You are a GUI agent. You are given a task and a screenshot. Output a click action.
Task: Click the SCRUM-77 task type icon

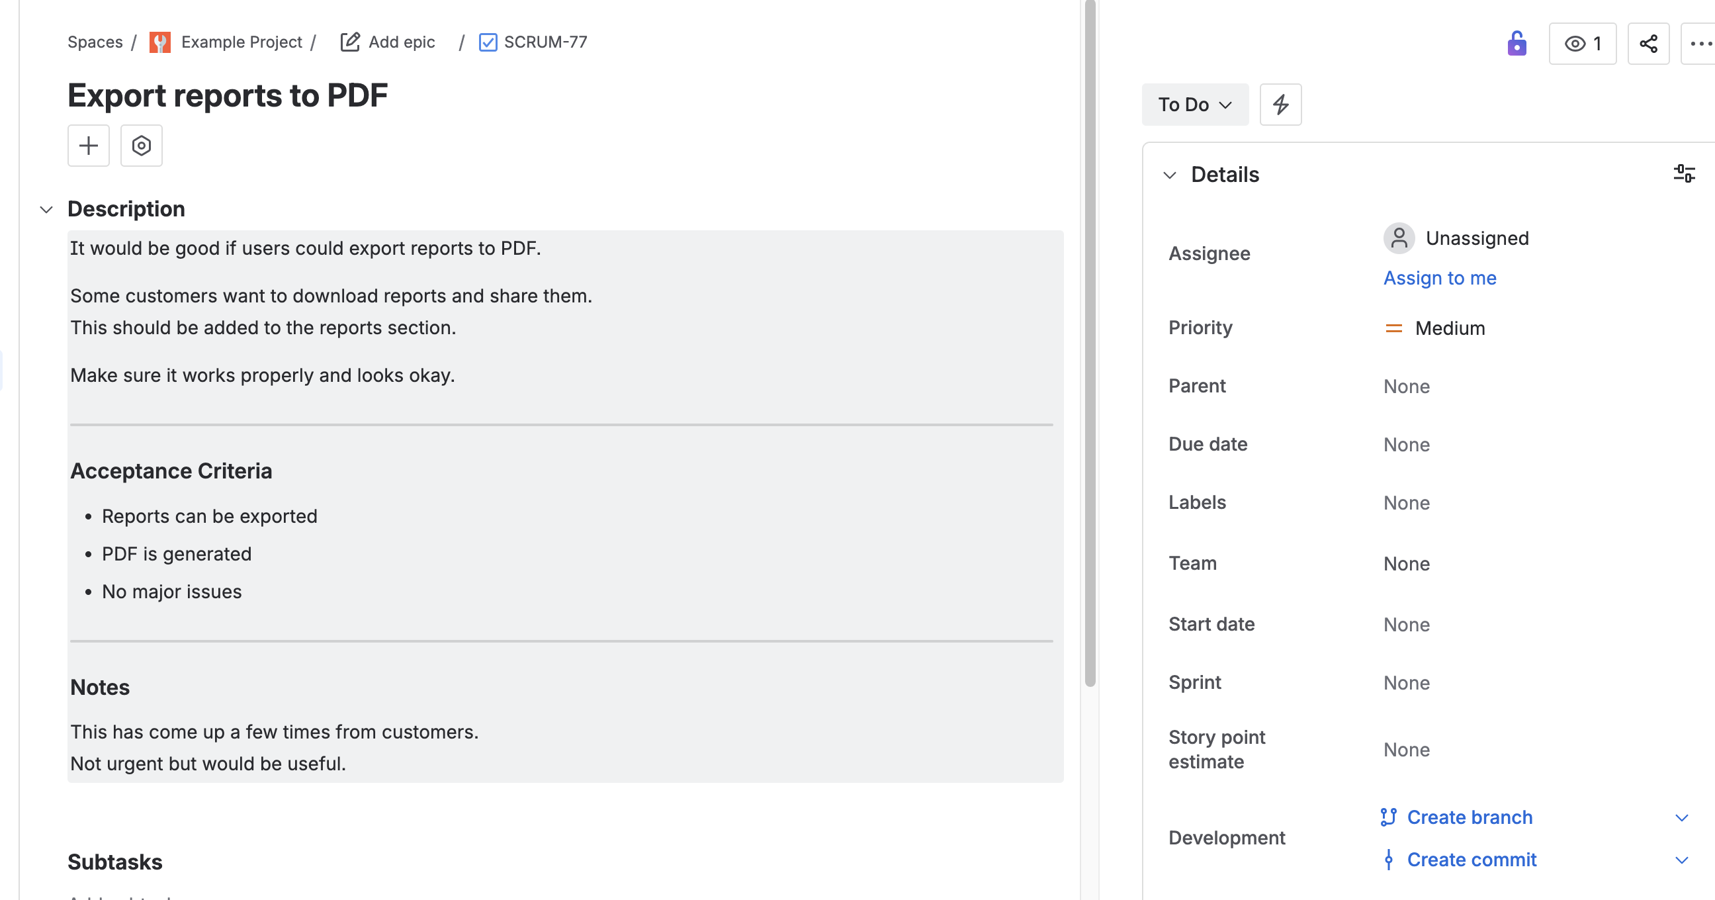pyautogui.click(x=487, y=42)
